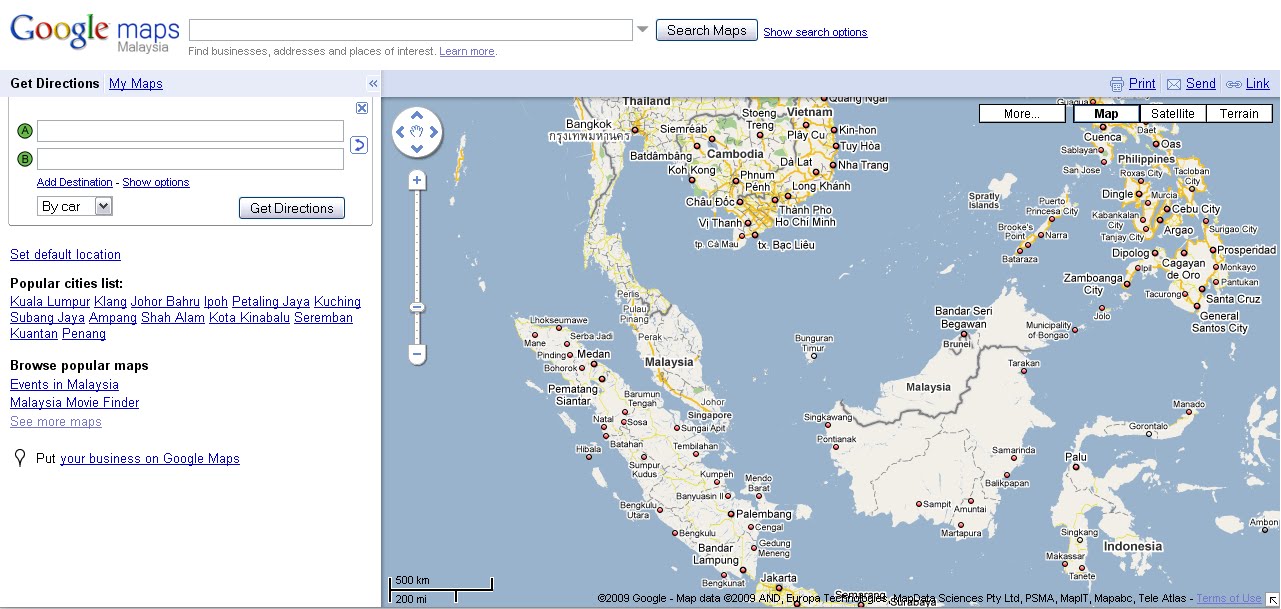1281x609 pixels.
Task: Open the By car travel mode dropdown
Action: click(75, 206)
